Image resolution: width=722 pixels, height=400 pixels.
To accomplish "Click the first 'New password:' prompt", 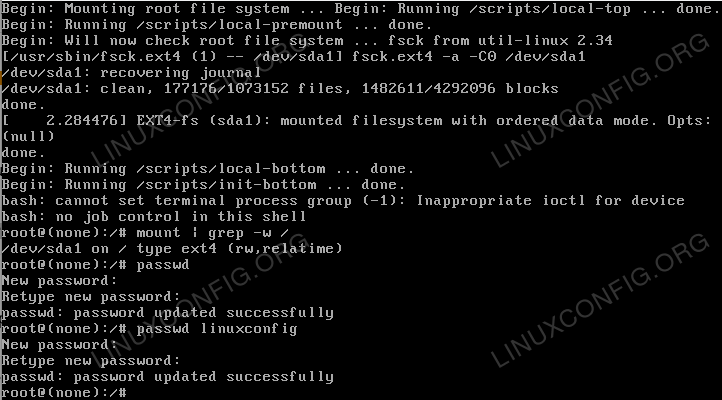I will pos(59,281).
